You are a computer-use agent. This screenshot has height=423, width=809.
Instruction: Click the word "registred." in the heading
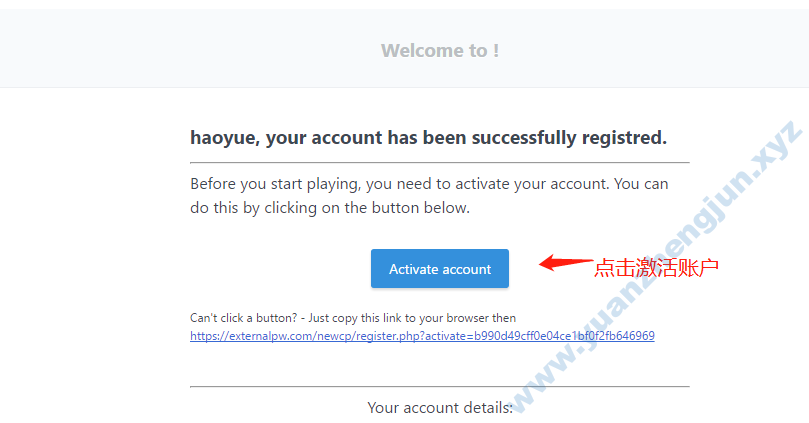[624, 138]
